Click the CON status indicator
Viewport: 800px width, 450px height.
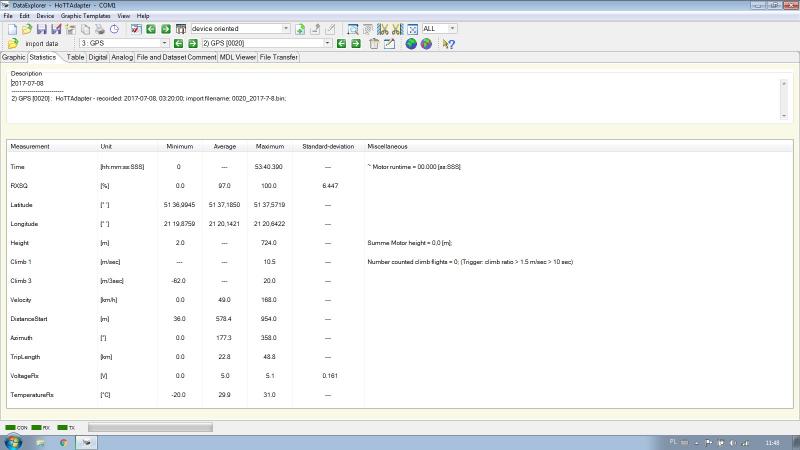[x=17, y=427]
